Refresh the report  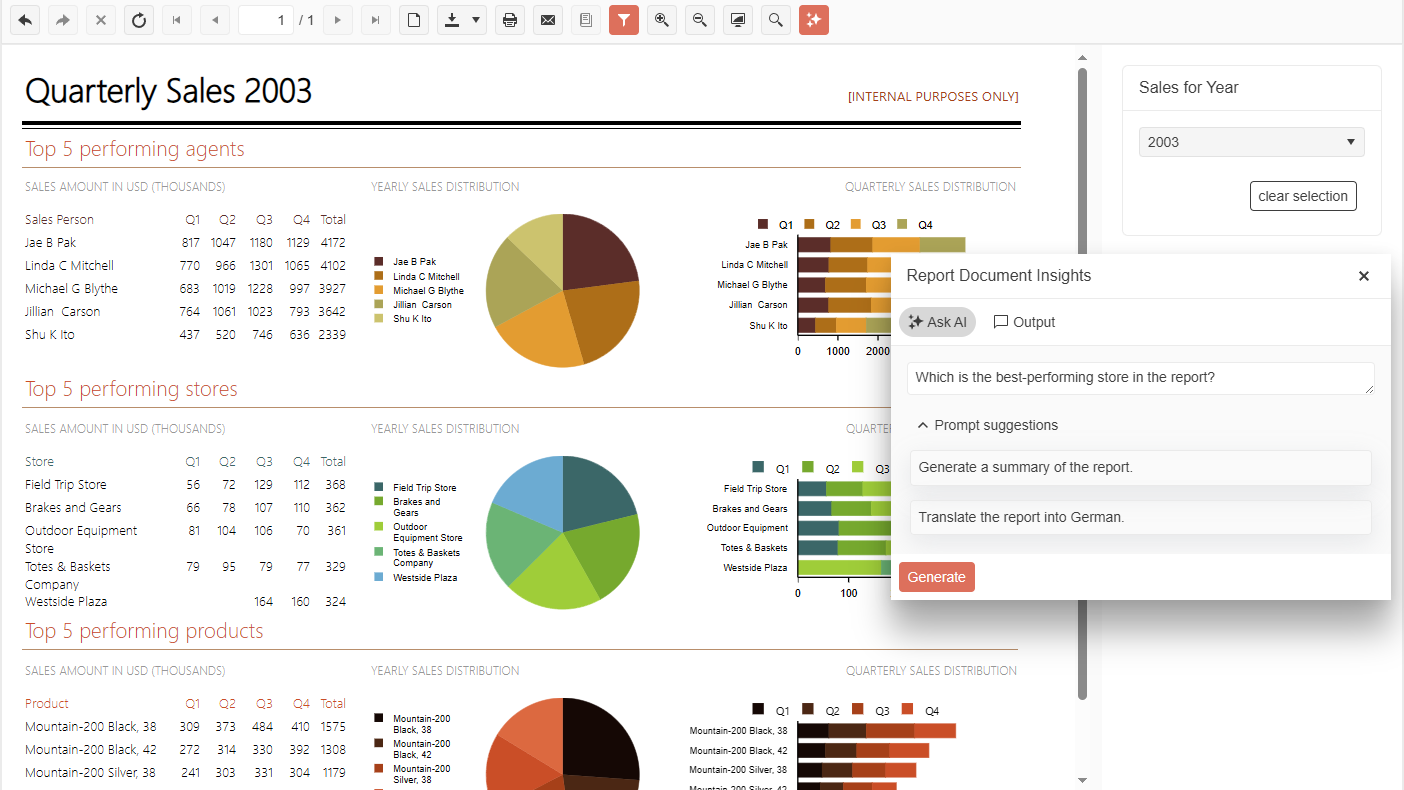(x=138, y=20)
